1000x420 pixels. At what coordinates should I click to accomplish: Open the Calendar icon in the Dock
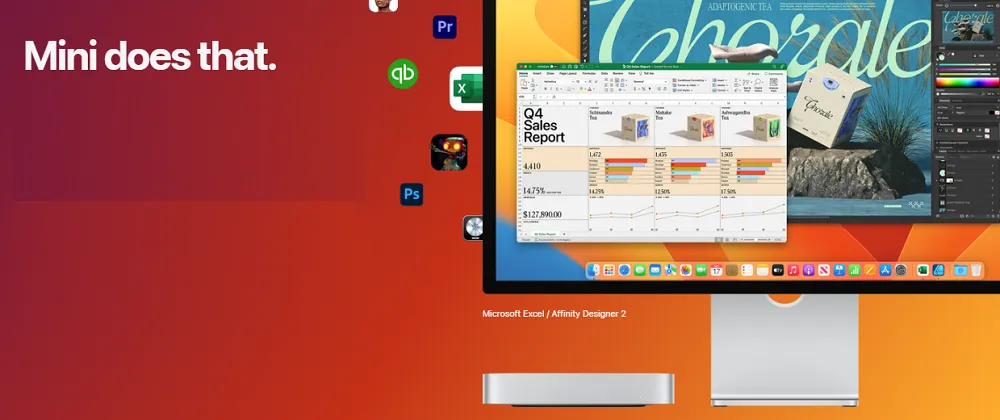[x=716, y=270]
